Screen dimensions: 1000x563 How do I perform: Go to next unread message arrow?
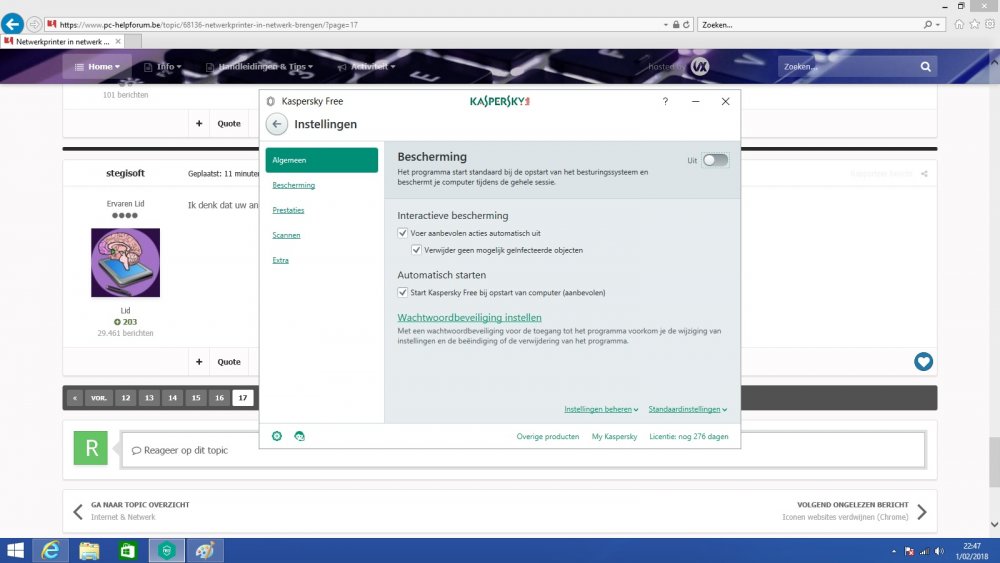(922, 511)
